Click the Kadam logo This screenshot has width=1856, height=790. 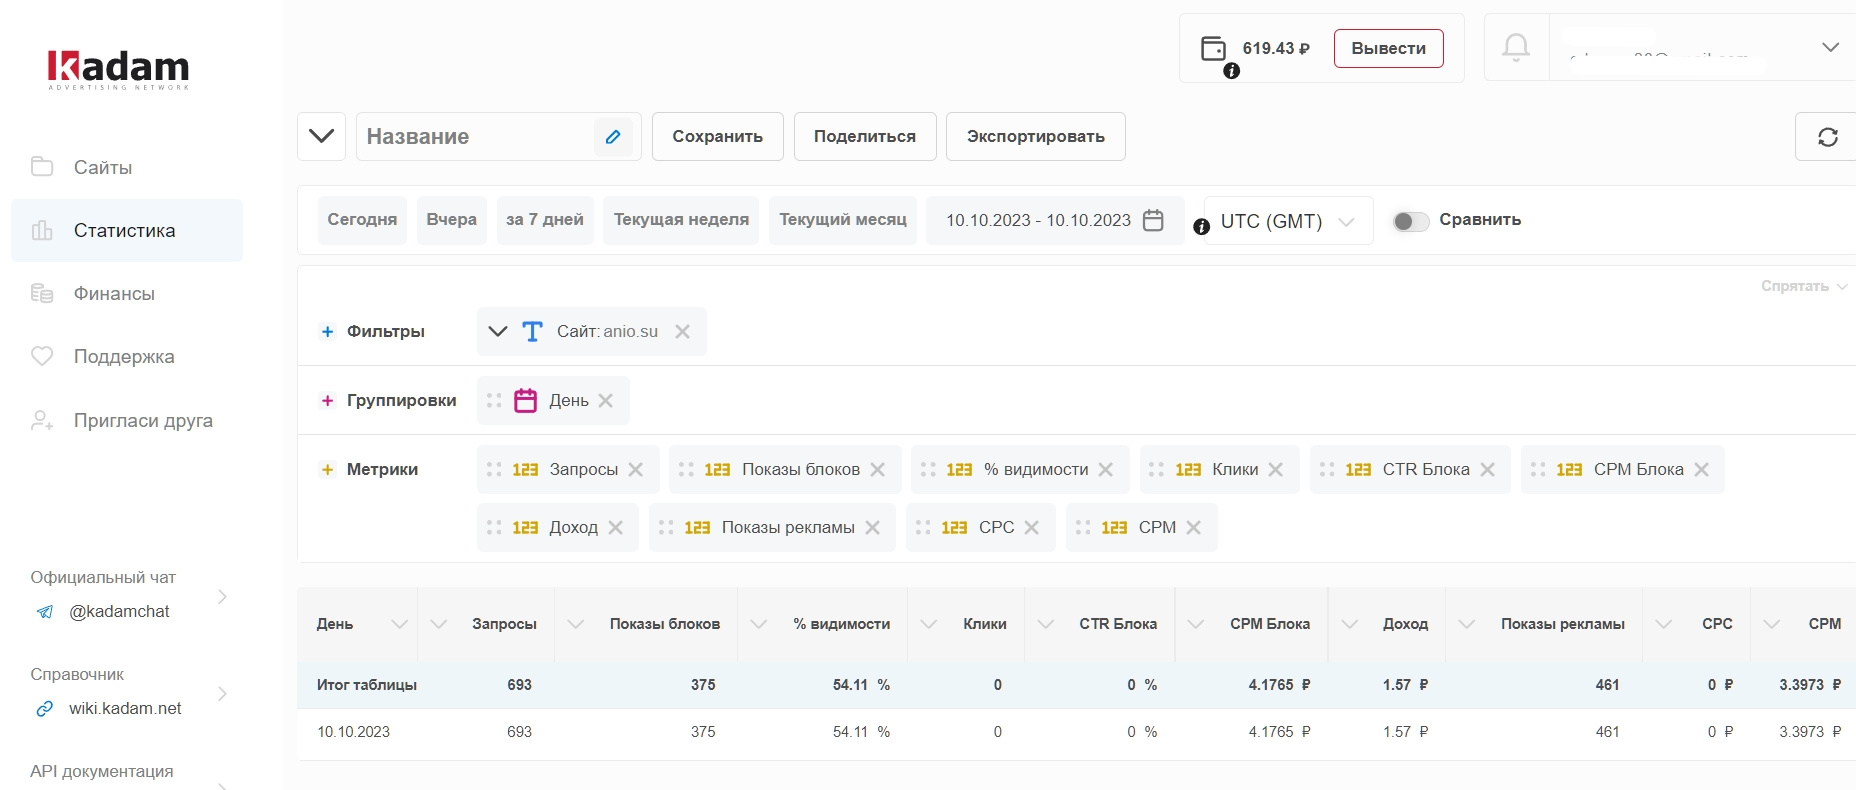118,69
